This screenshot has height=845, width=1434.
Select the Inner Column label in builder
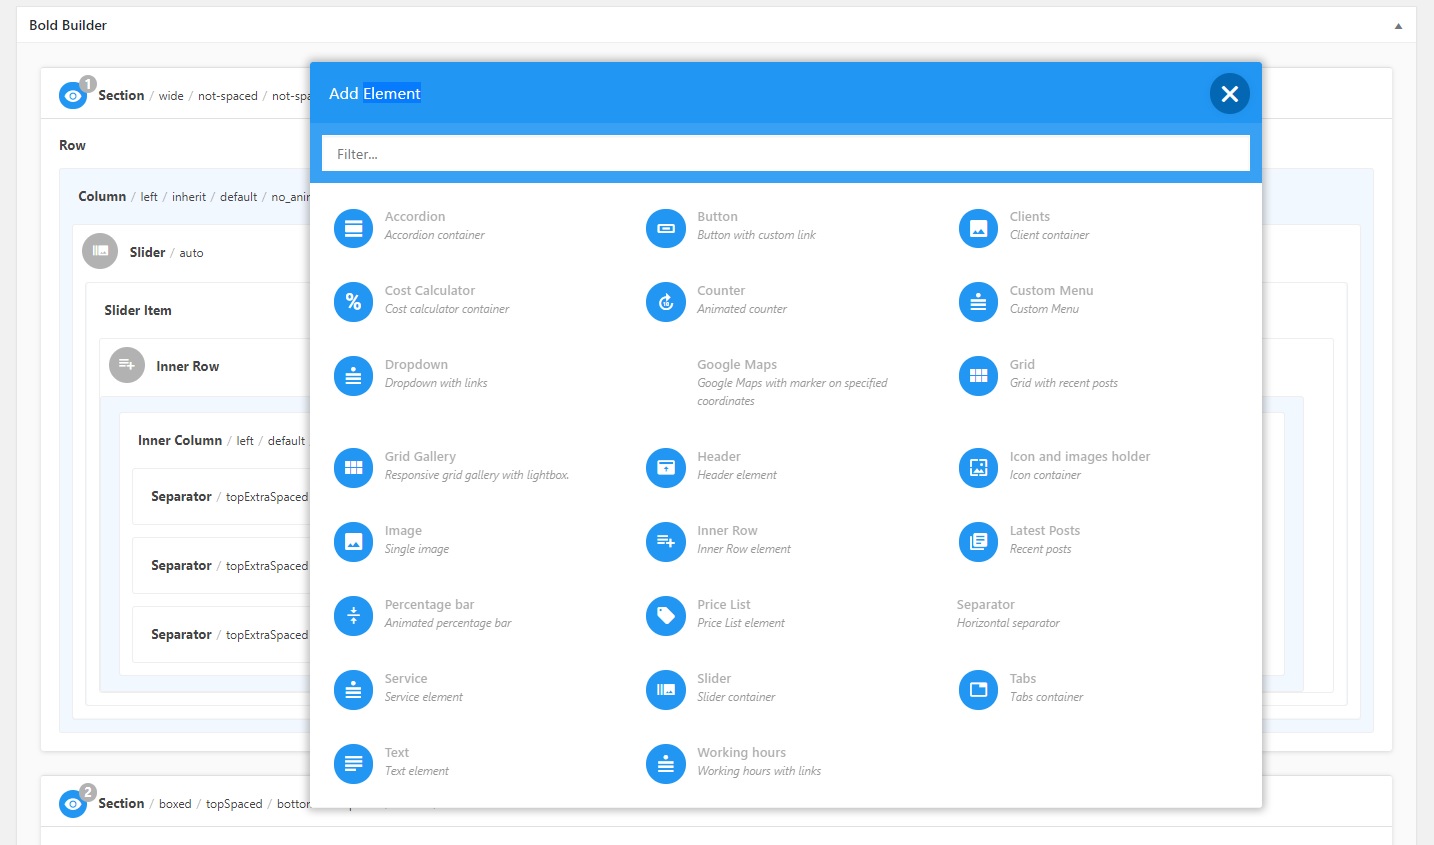click(x=180, y=440)
